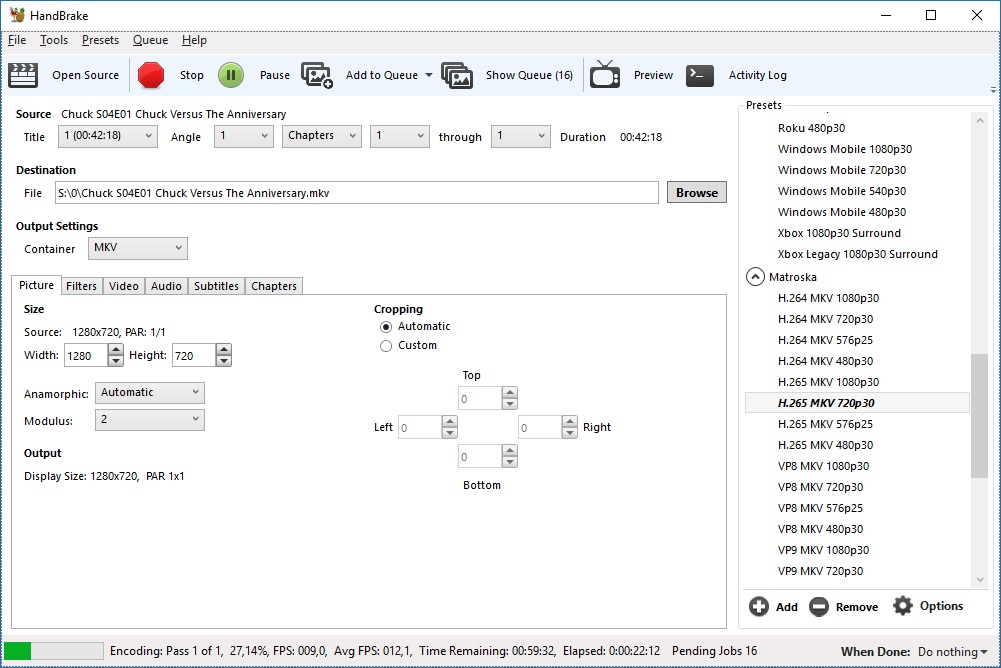Open the Activity Log terminal icon

click(700, 75)
